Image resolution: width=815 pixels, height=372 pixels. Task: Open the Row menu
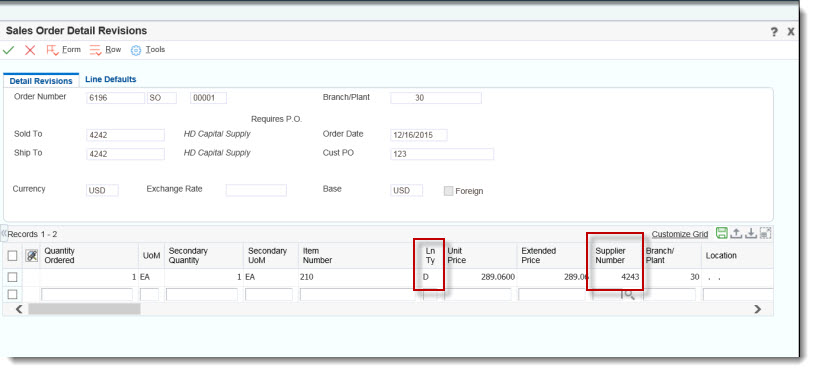coord(105,50)
